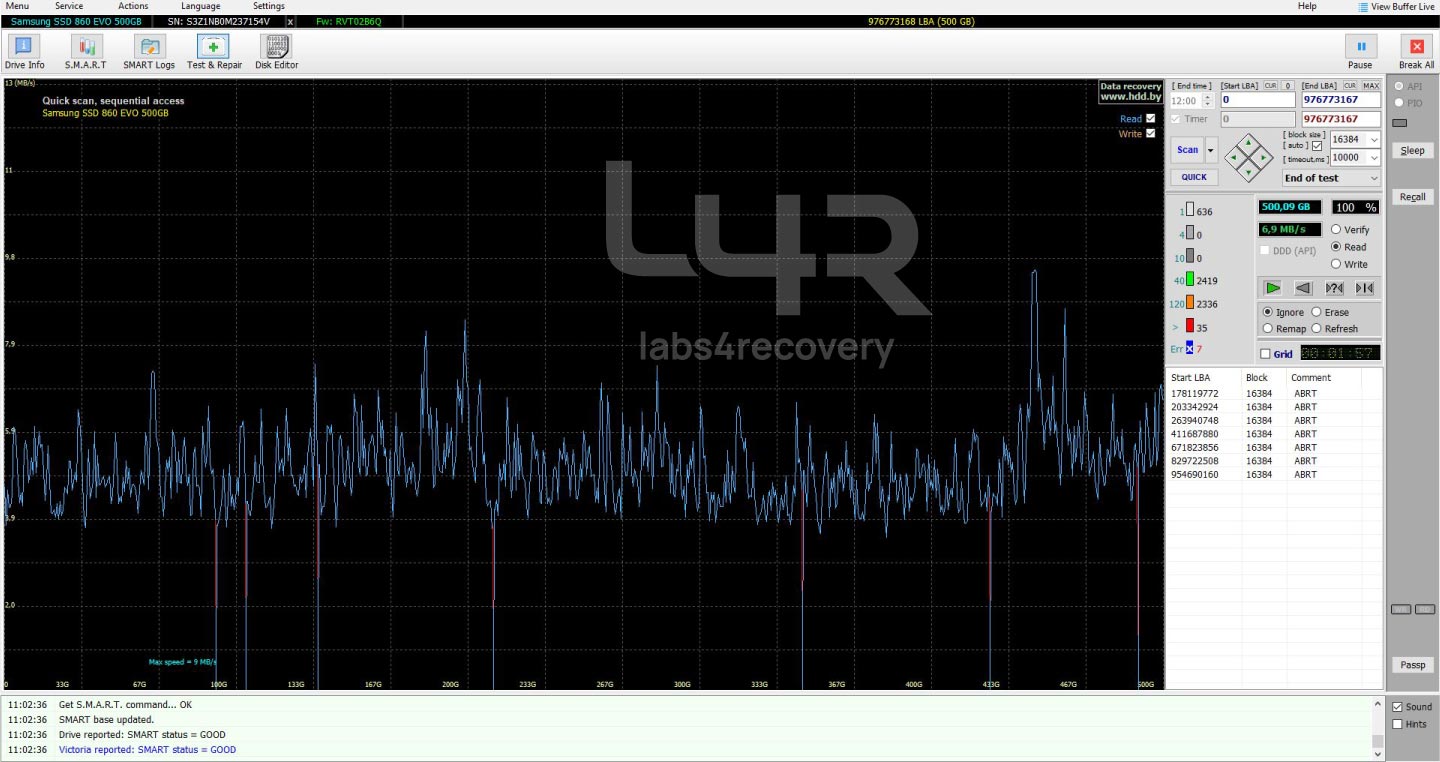Click the orange 120ms block indicator
This screenshot has width=1440, height=762.
(1189, 303)
